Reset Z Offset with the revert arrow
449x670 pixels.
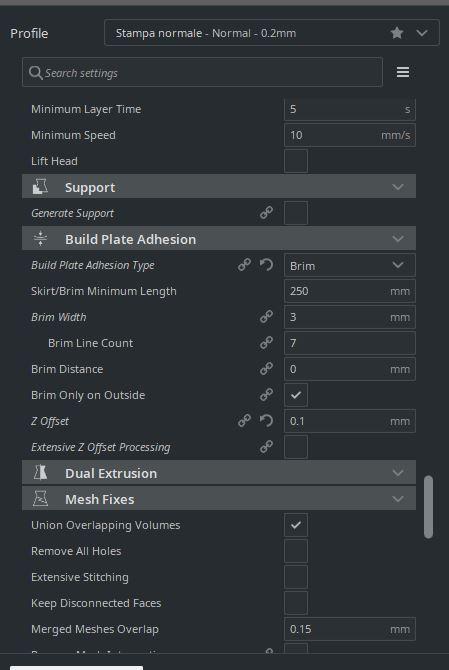(266, 421)
